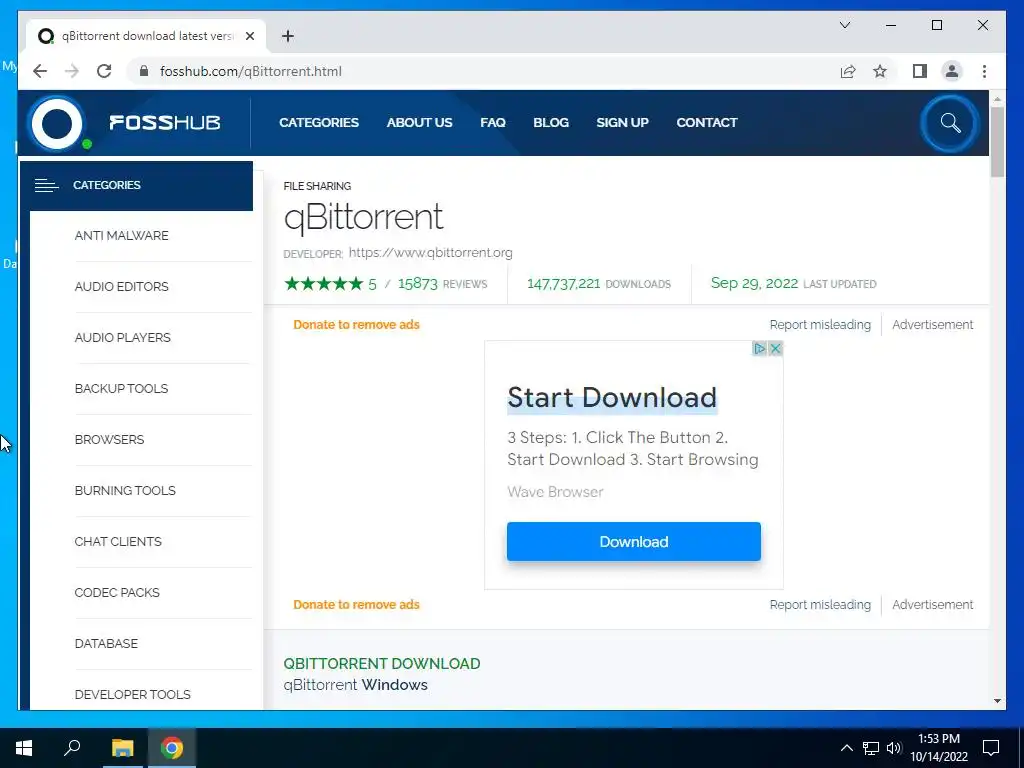Open the site search magnifier icon
The height and width of the screenshot is (768, 1024).
(950, 123)
